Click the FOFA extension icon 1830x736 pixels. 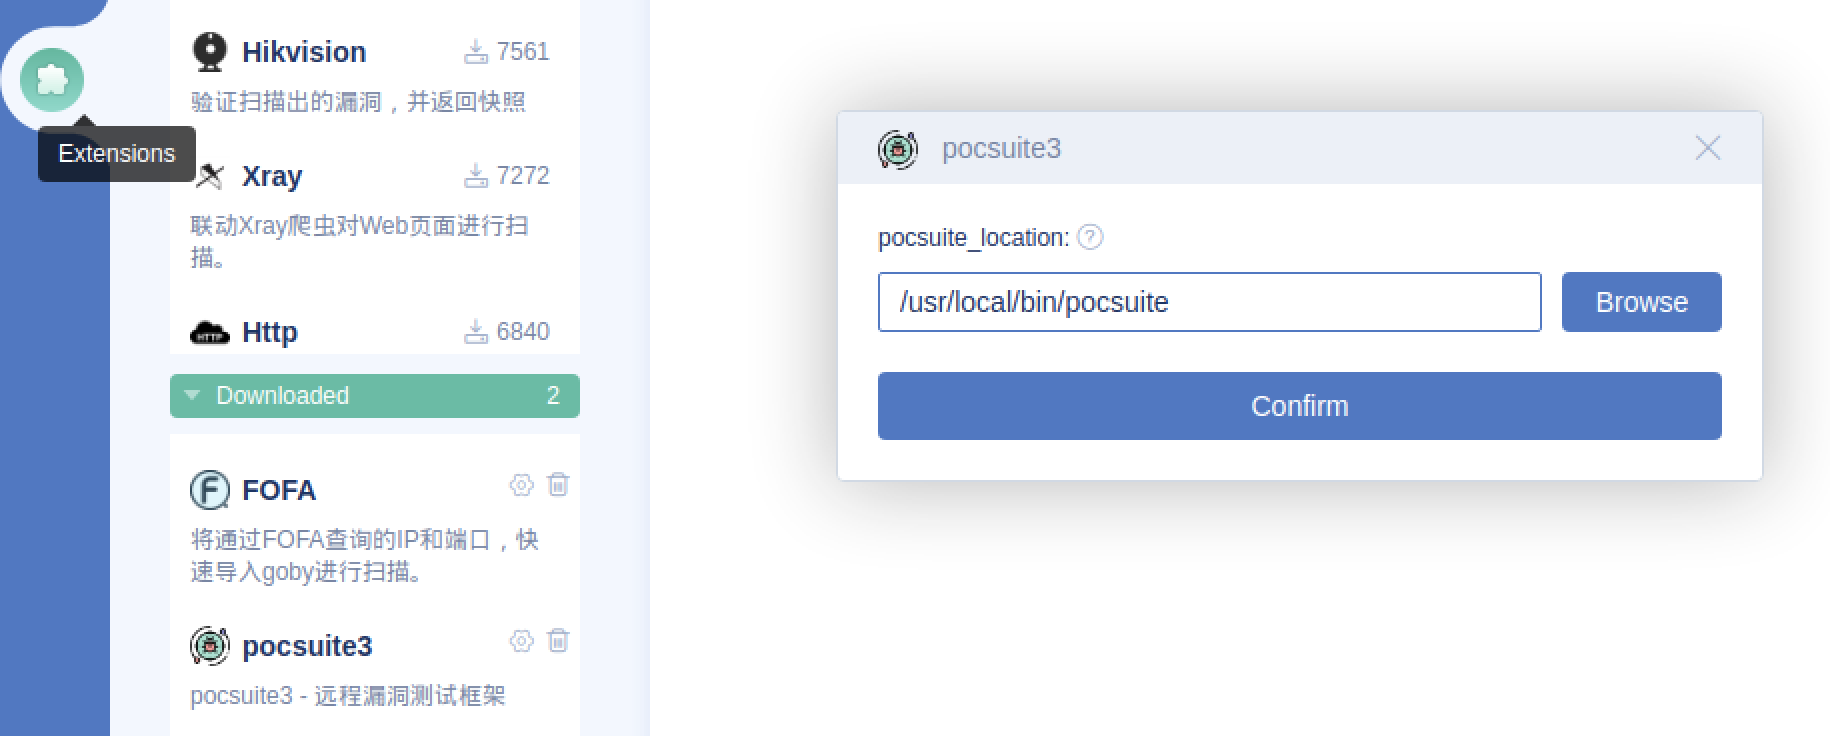[x=209, y=489]
